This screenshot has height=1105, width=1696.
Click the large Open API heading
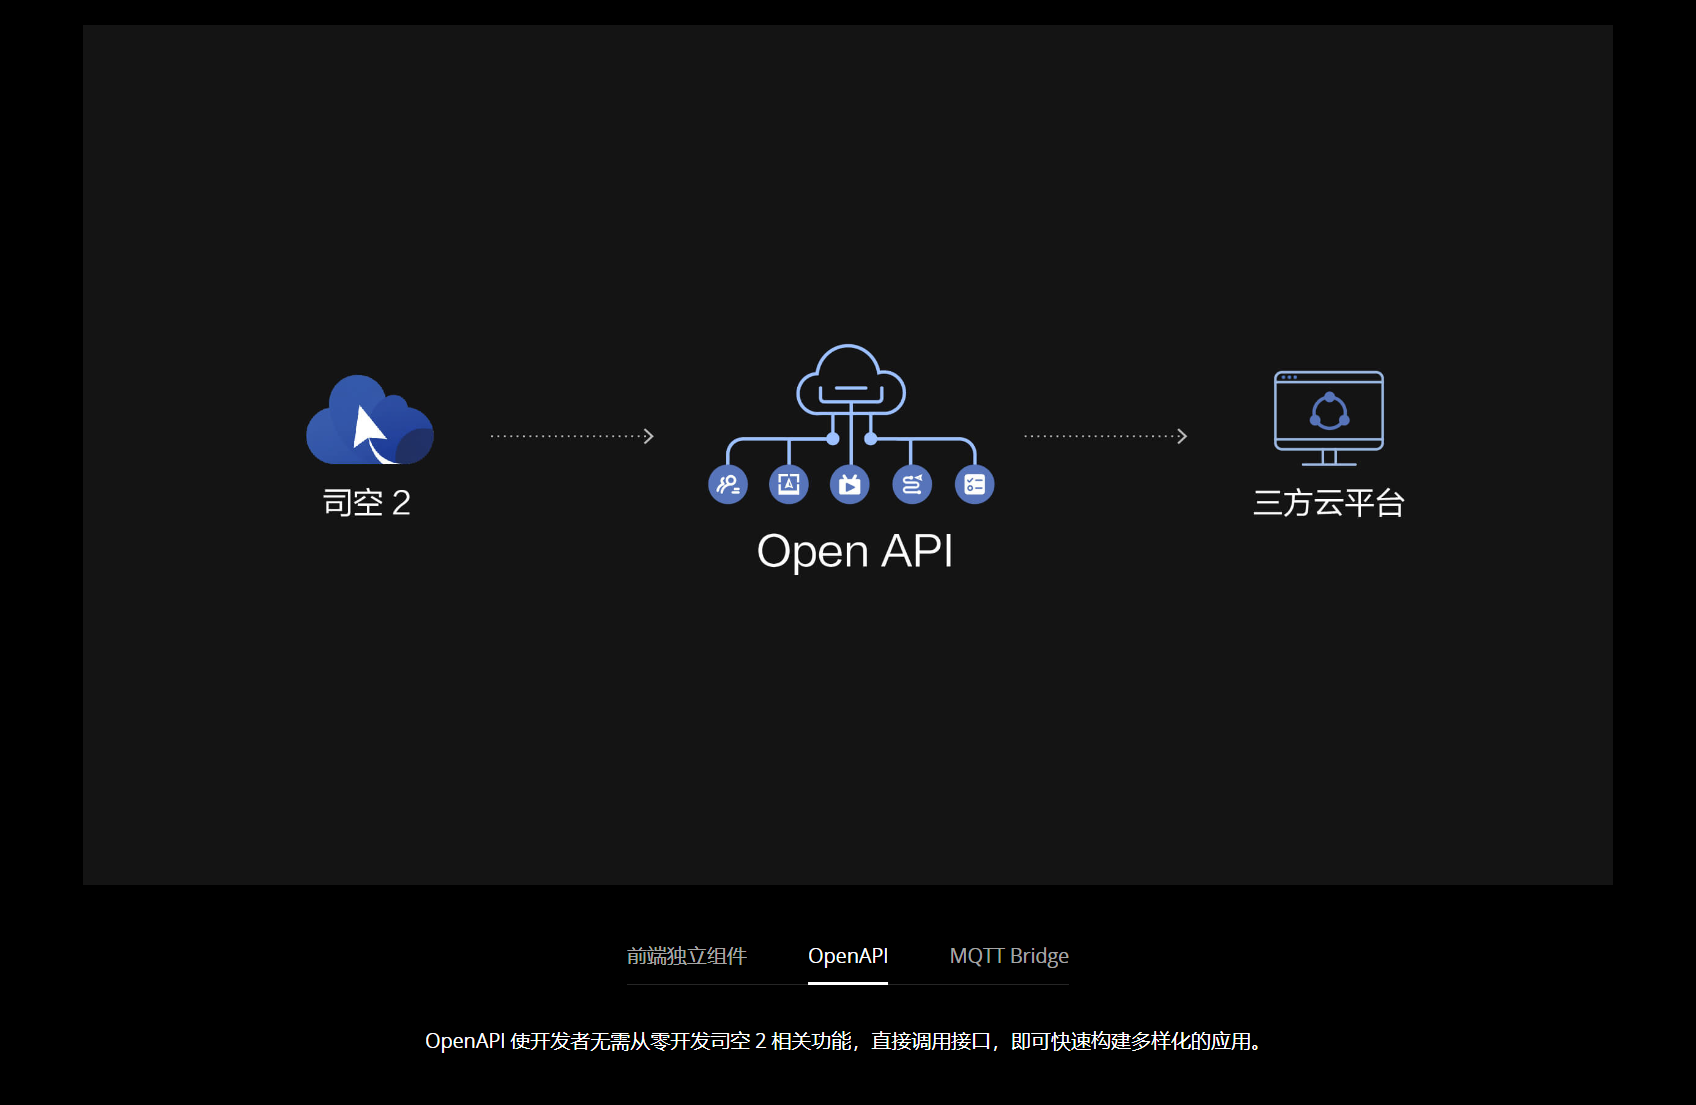[x=855, y=551]
